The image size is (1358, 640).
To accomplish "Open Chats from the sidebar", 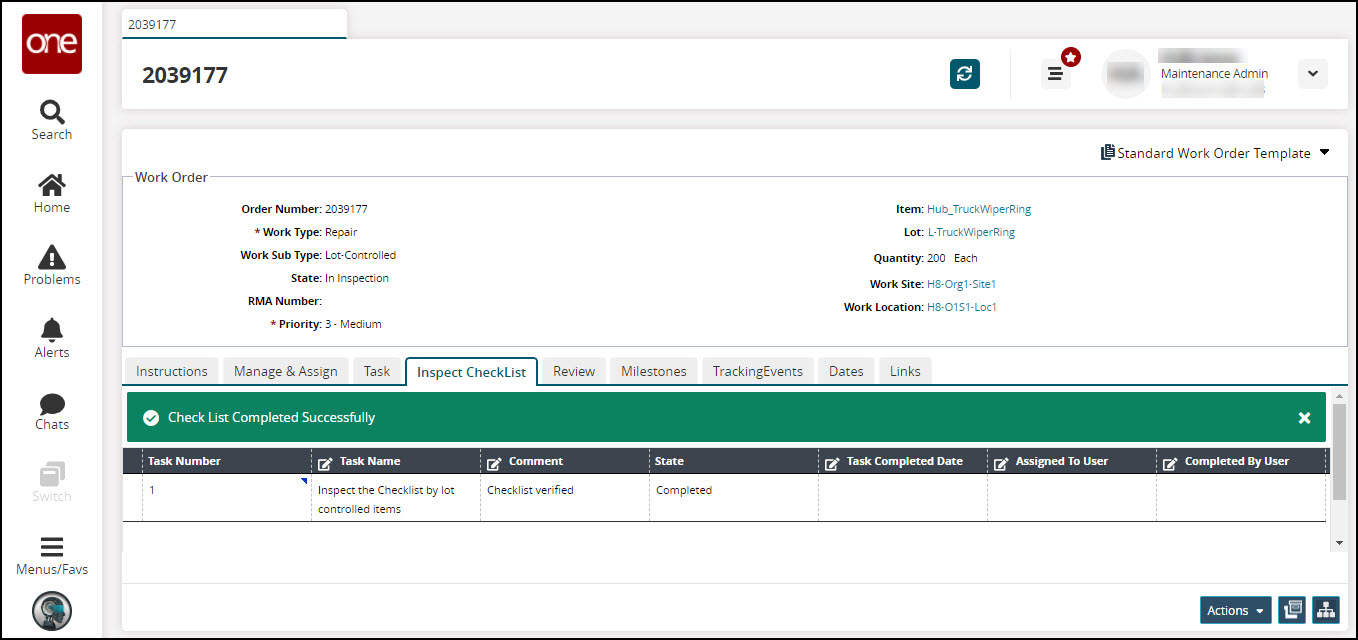I will [51, 410].
